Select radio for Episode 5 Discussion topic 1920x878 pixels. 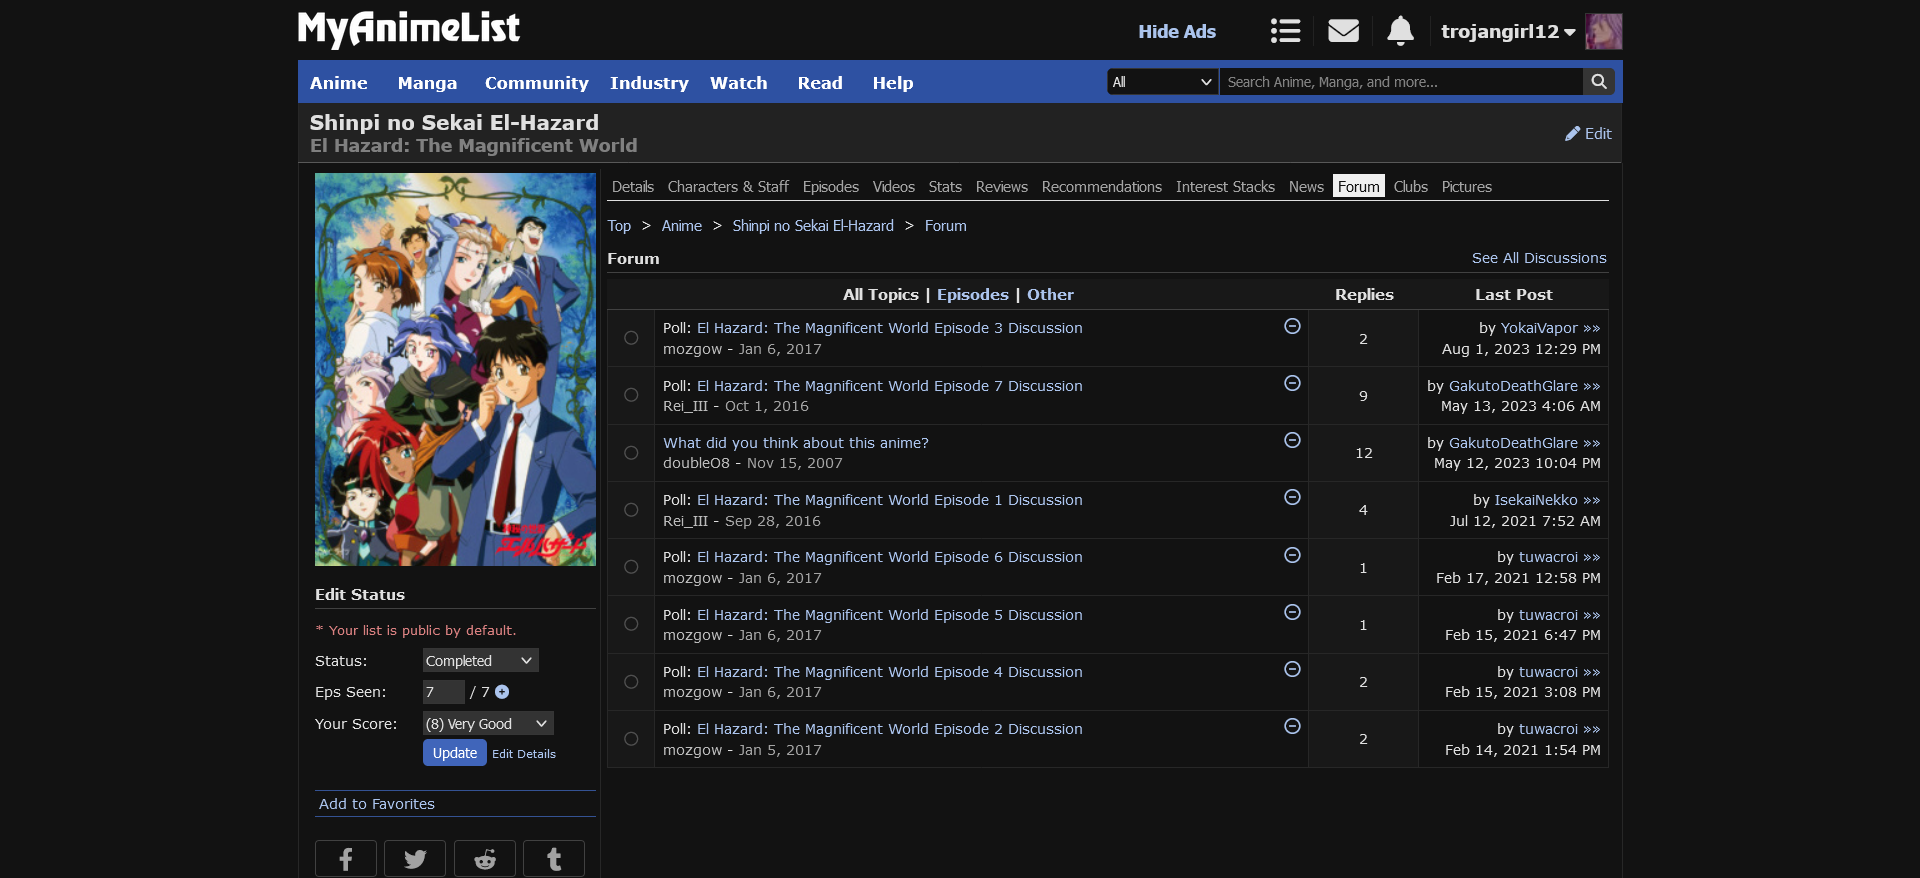(631, 624)
